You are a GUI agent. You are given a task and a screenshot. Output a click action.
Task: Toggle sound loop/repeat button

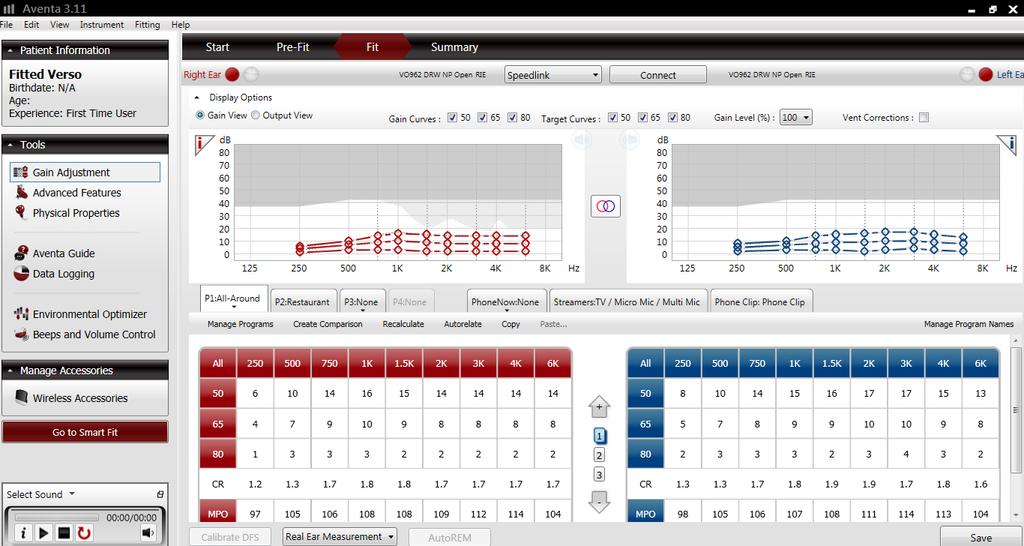[84, 533]
